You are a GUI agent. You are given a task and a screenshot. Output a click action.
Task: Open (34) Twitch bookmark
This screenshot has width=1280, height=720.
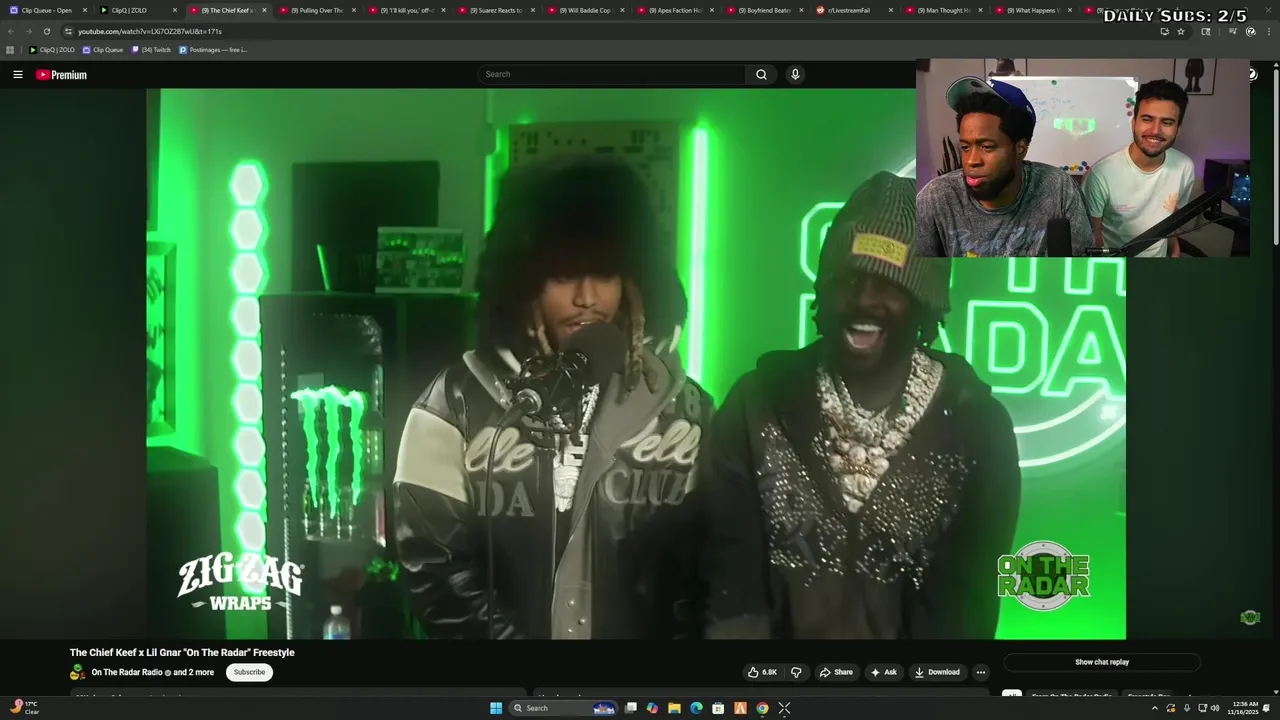point(151,50)
